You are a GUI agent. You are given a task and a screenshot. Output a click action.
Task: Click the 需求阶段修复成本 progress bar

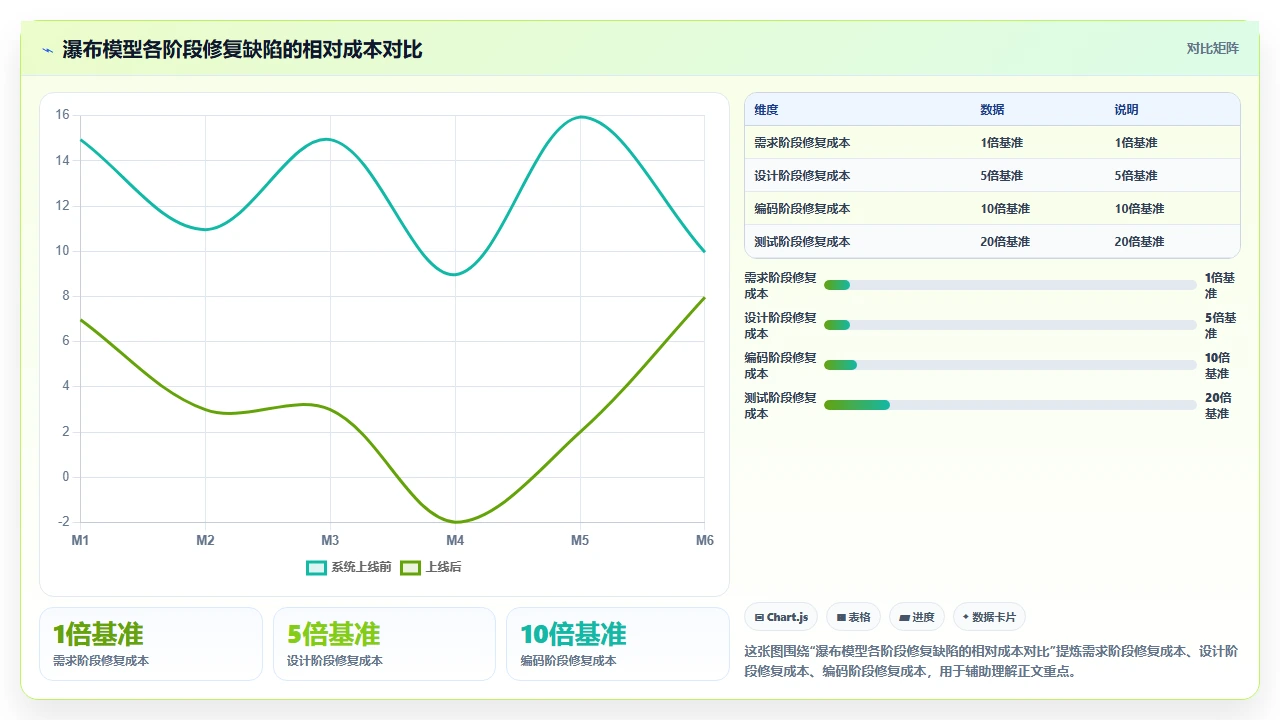tap(1010, 285)
